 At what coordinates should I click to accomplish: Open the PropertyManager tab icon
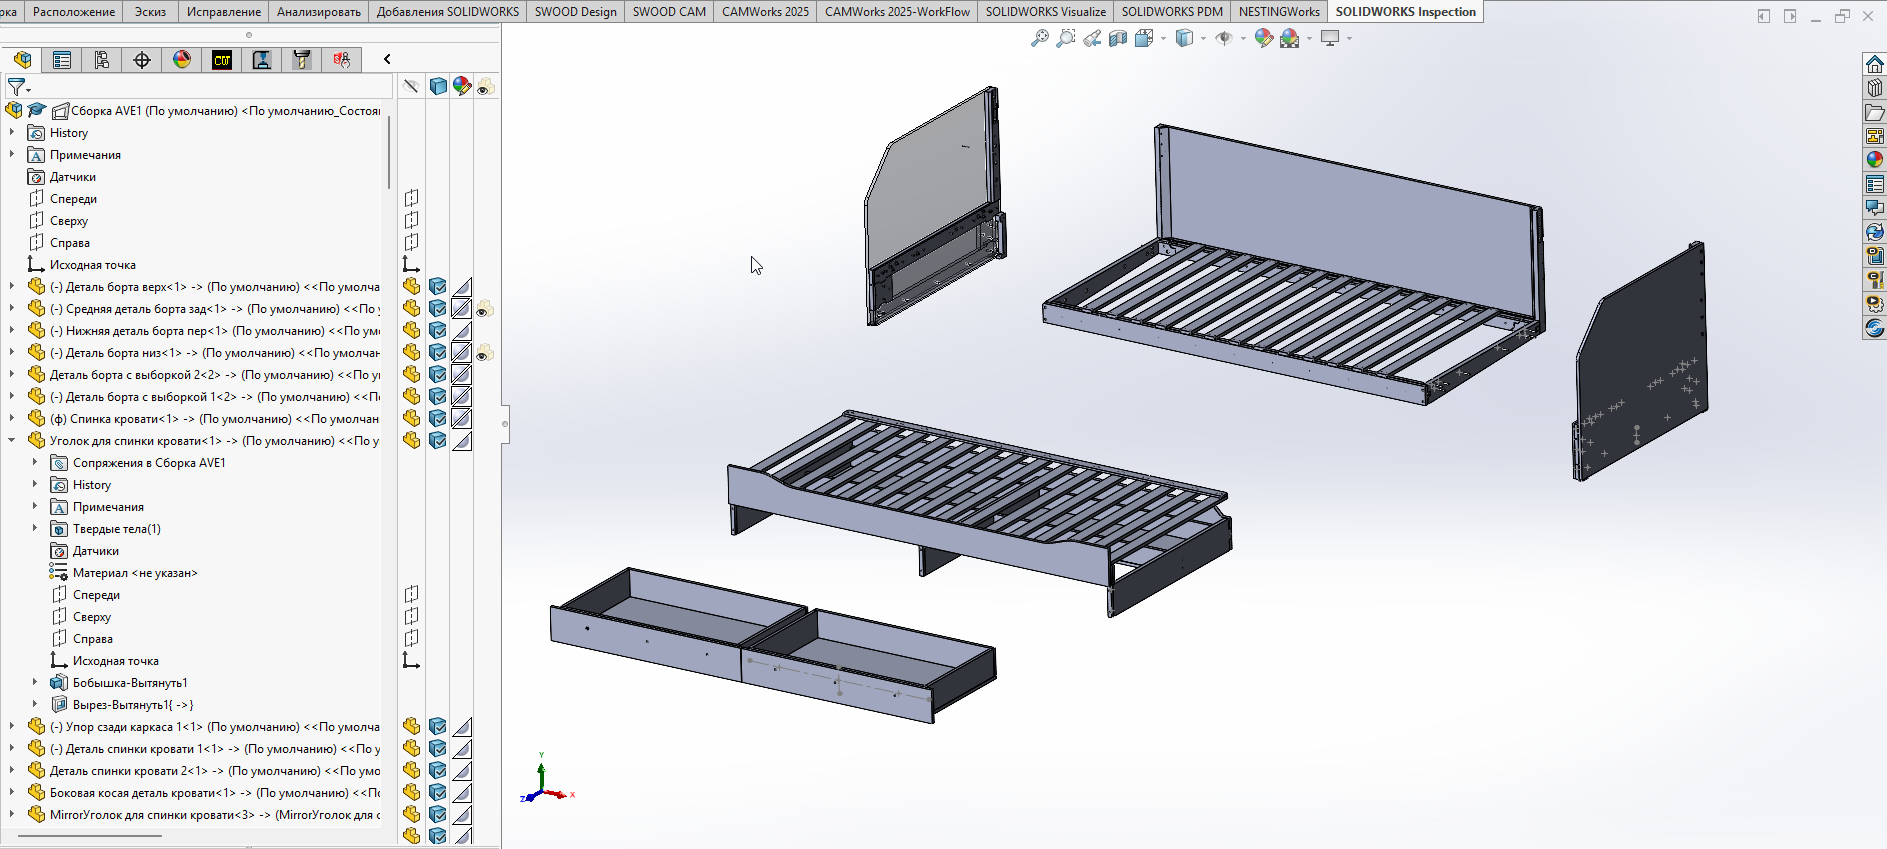click(62, 60)
